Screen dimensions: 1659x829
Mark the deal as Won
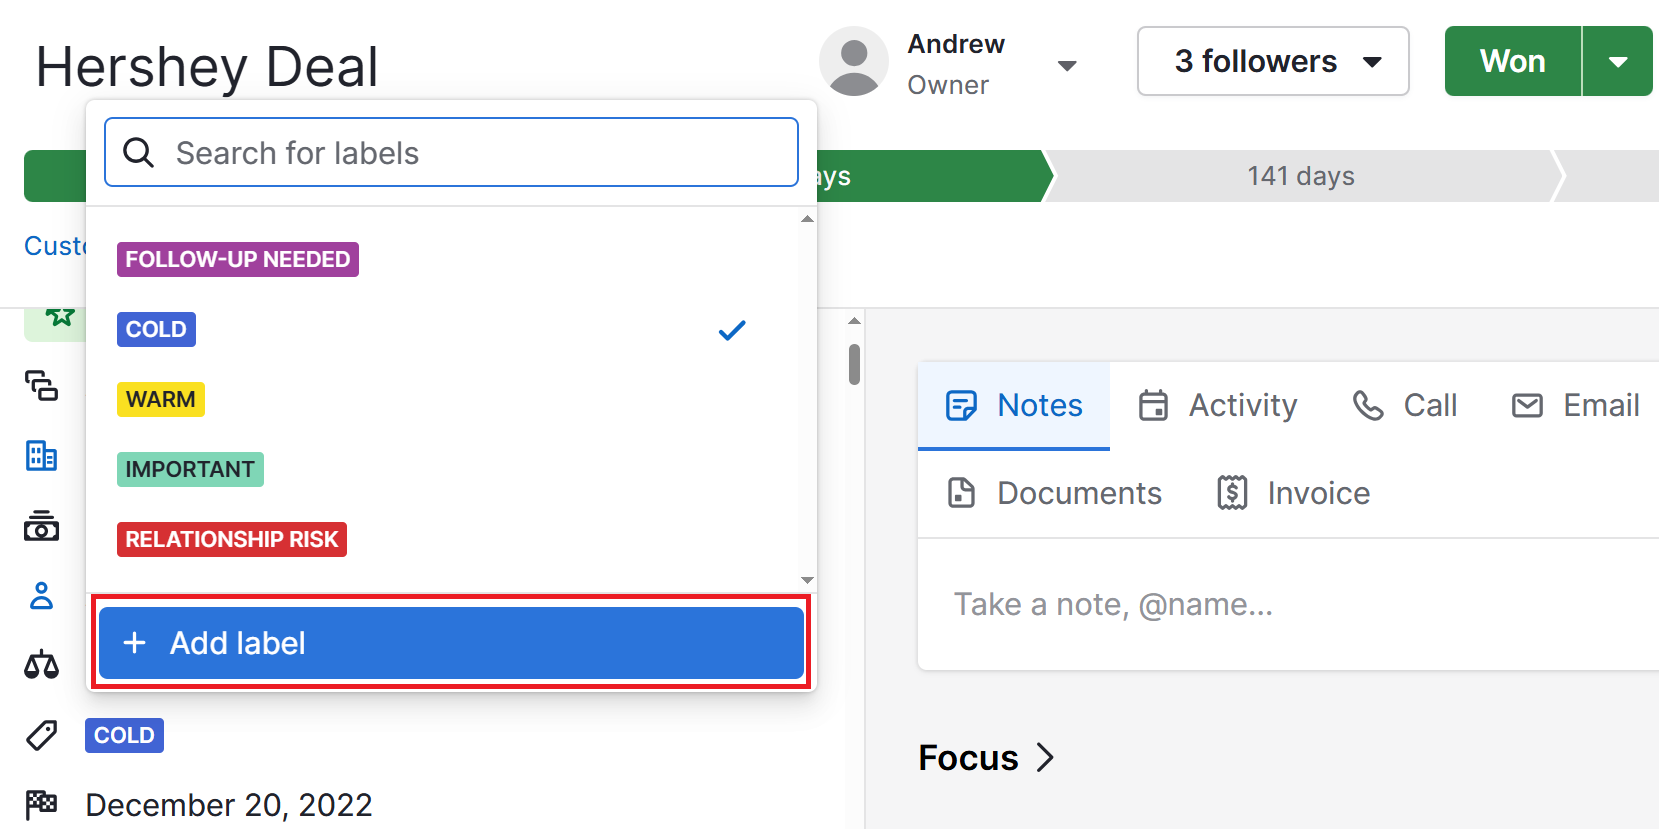(x=1512, y=61)
